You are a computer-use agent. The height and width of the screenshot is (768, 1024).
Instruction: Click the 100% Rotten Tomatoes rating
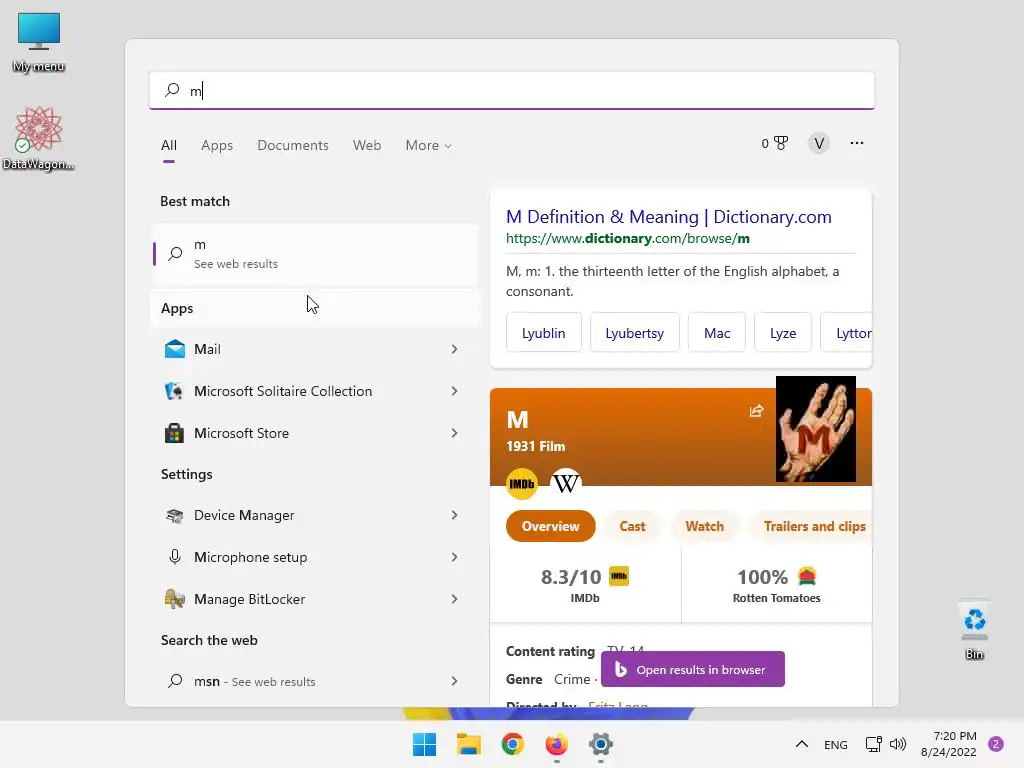point(776,584)
